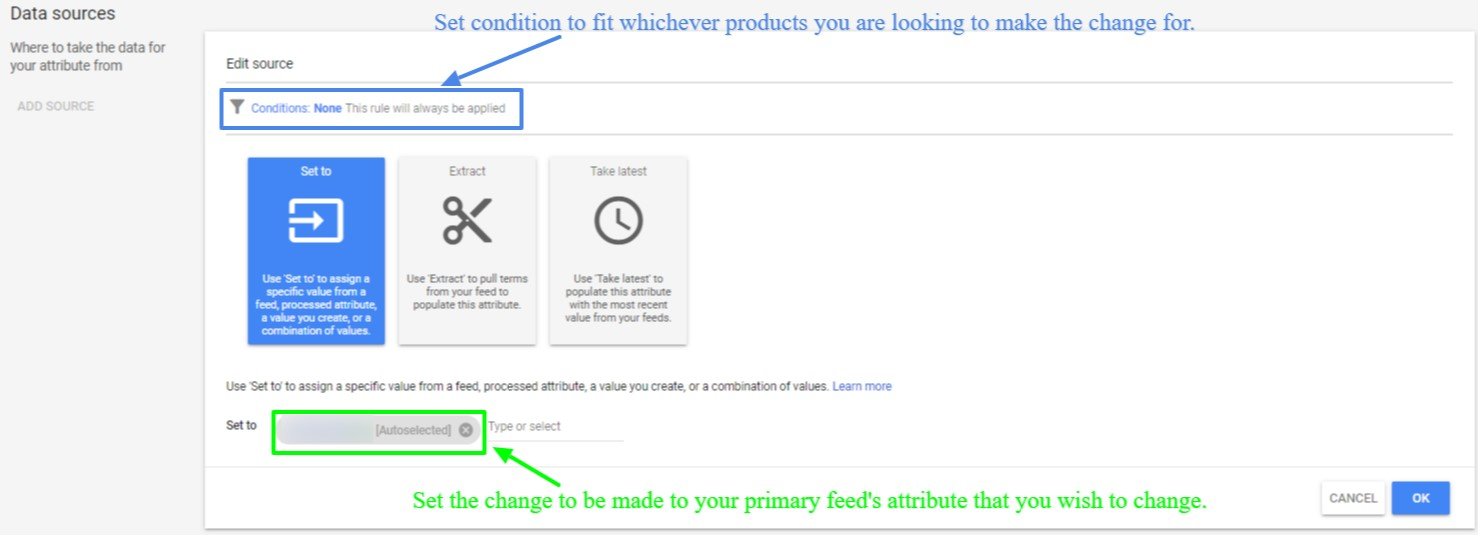Switch to the 'Take latest' card title
The height and width of the screenshot is (537, 1482).
618,172
